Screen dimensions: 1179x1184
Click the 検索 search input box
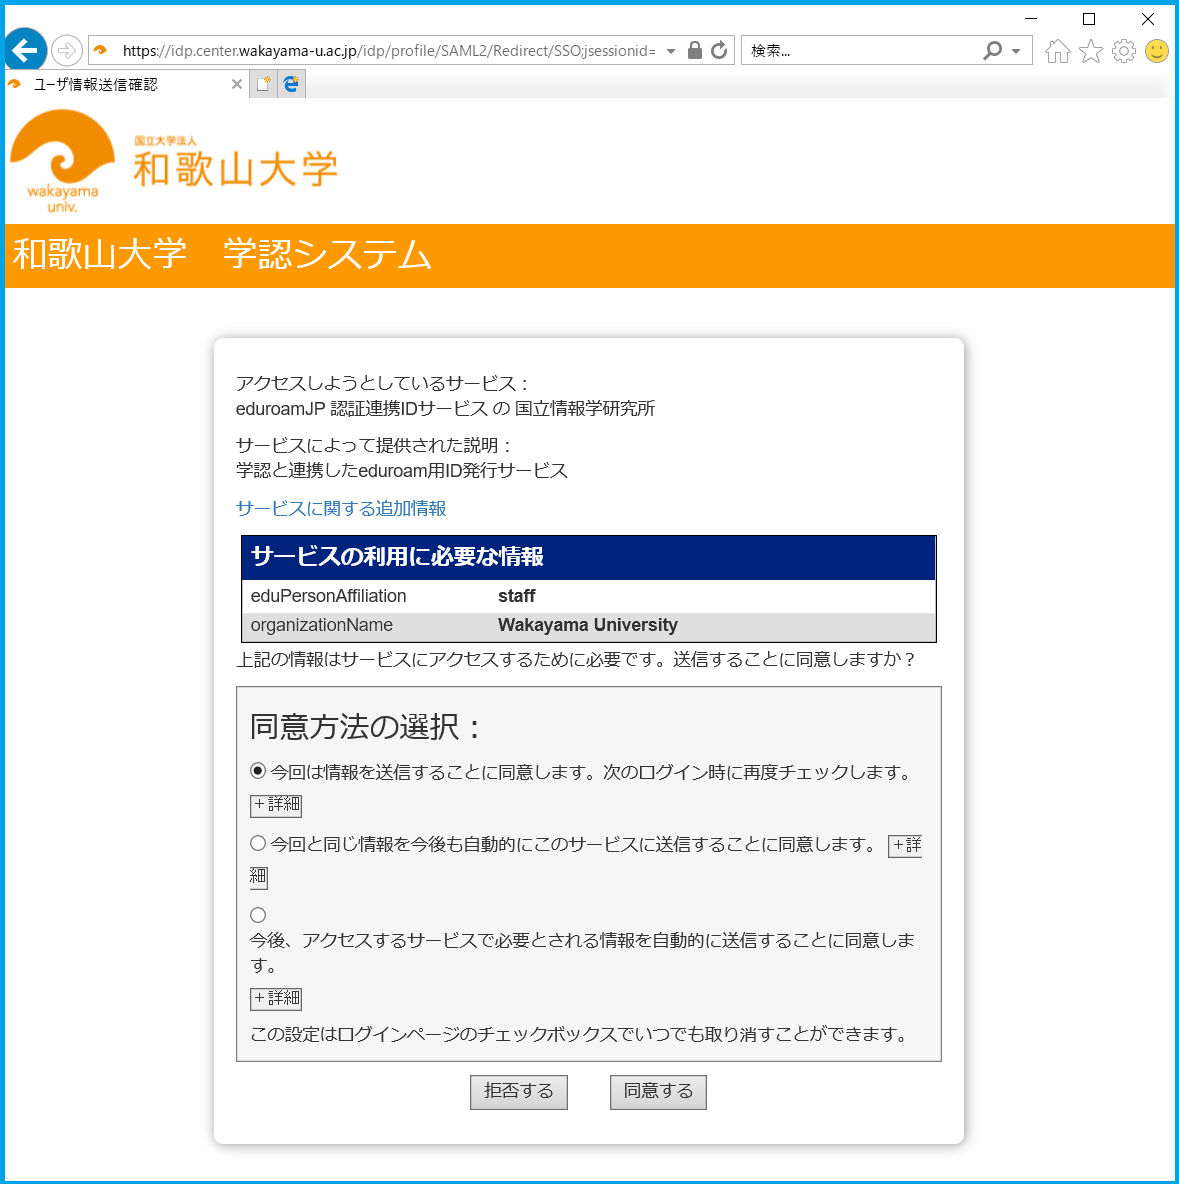pos(861,51)
